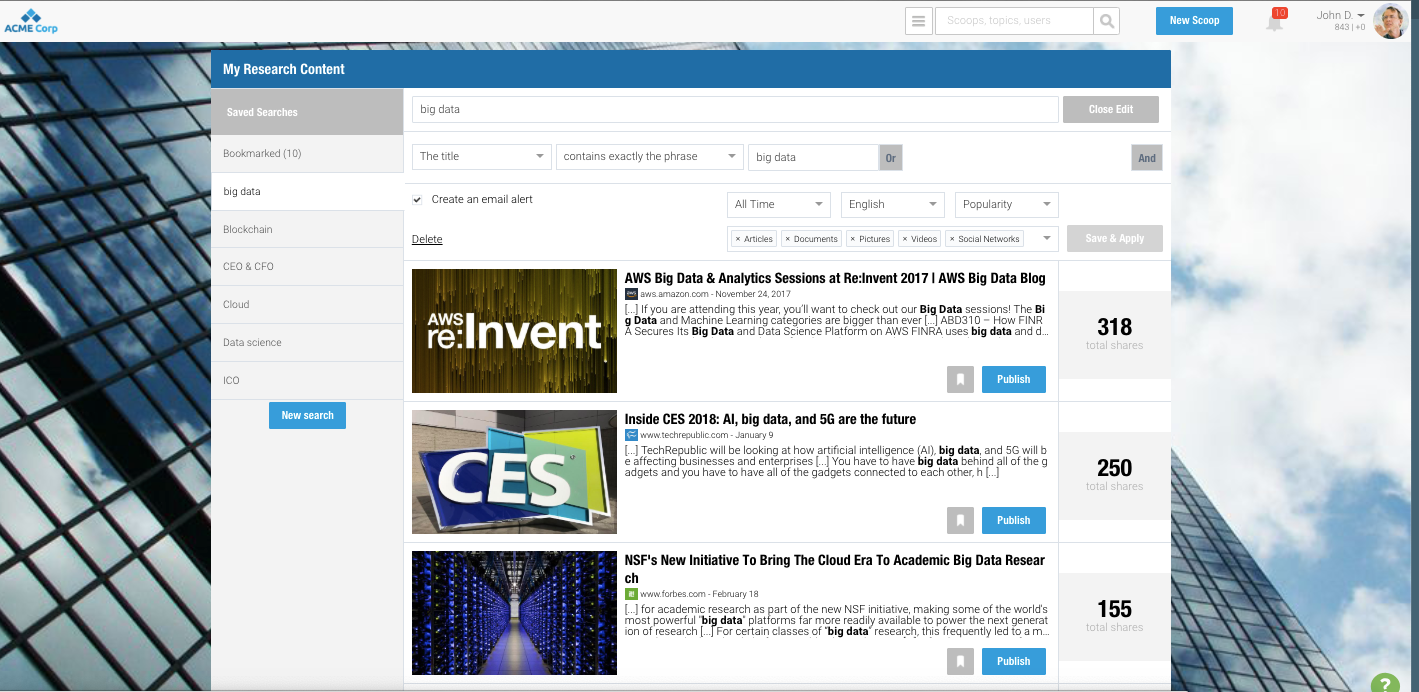Select big data saved search

(307, 192)
